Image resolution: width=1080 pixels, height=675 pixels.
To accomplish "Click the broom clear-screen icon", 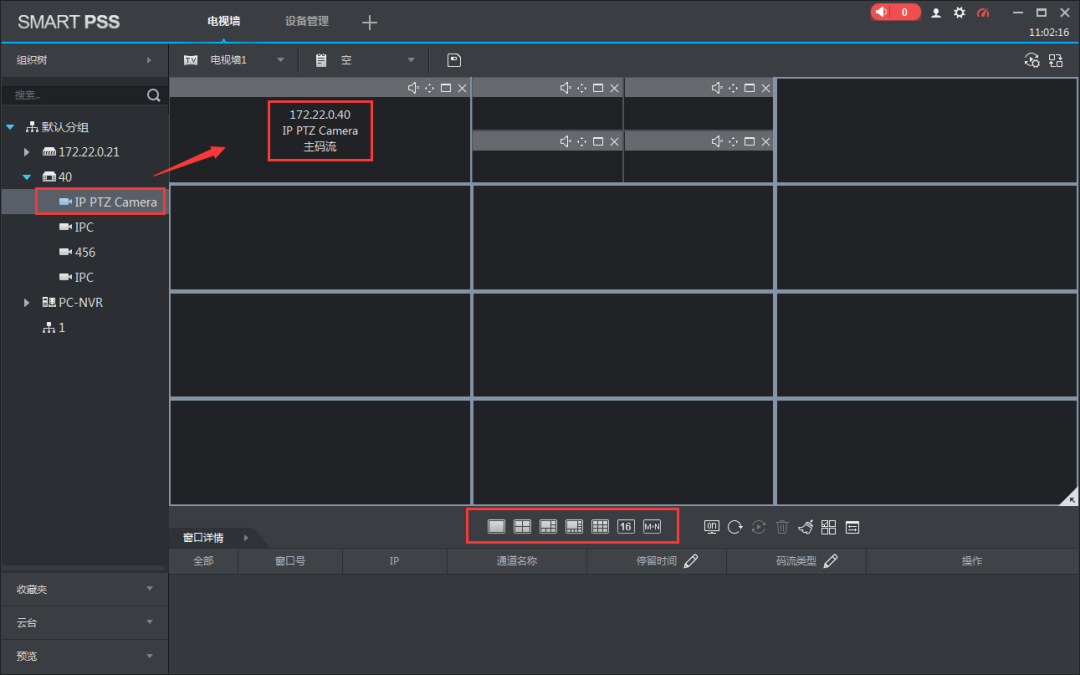I will [x=805, y=527].
